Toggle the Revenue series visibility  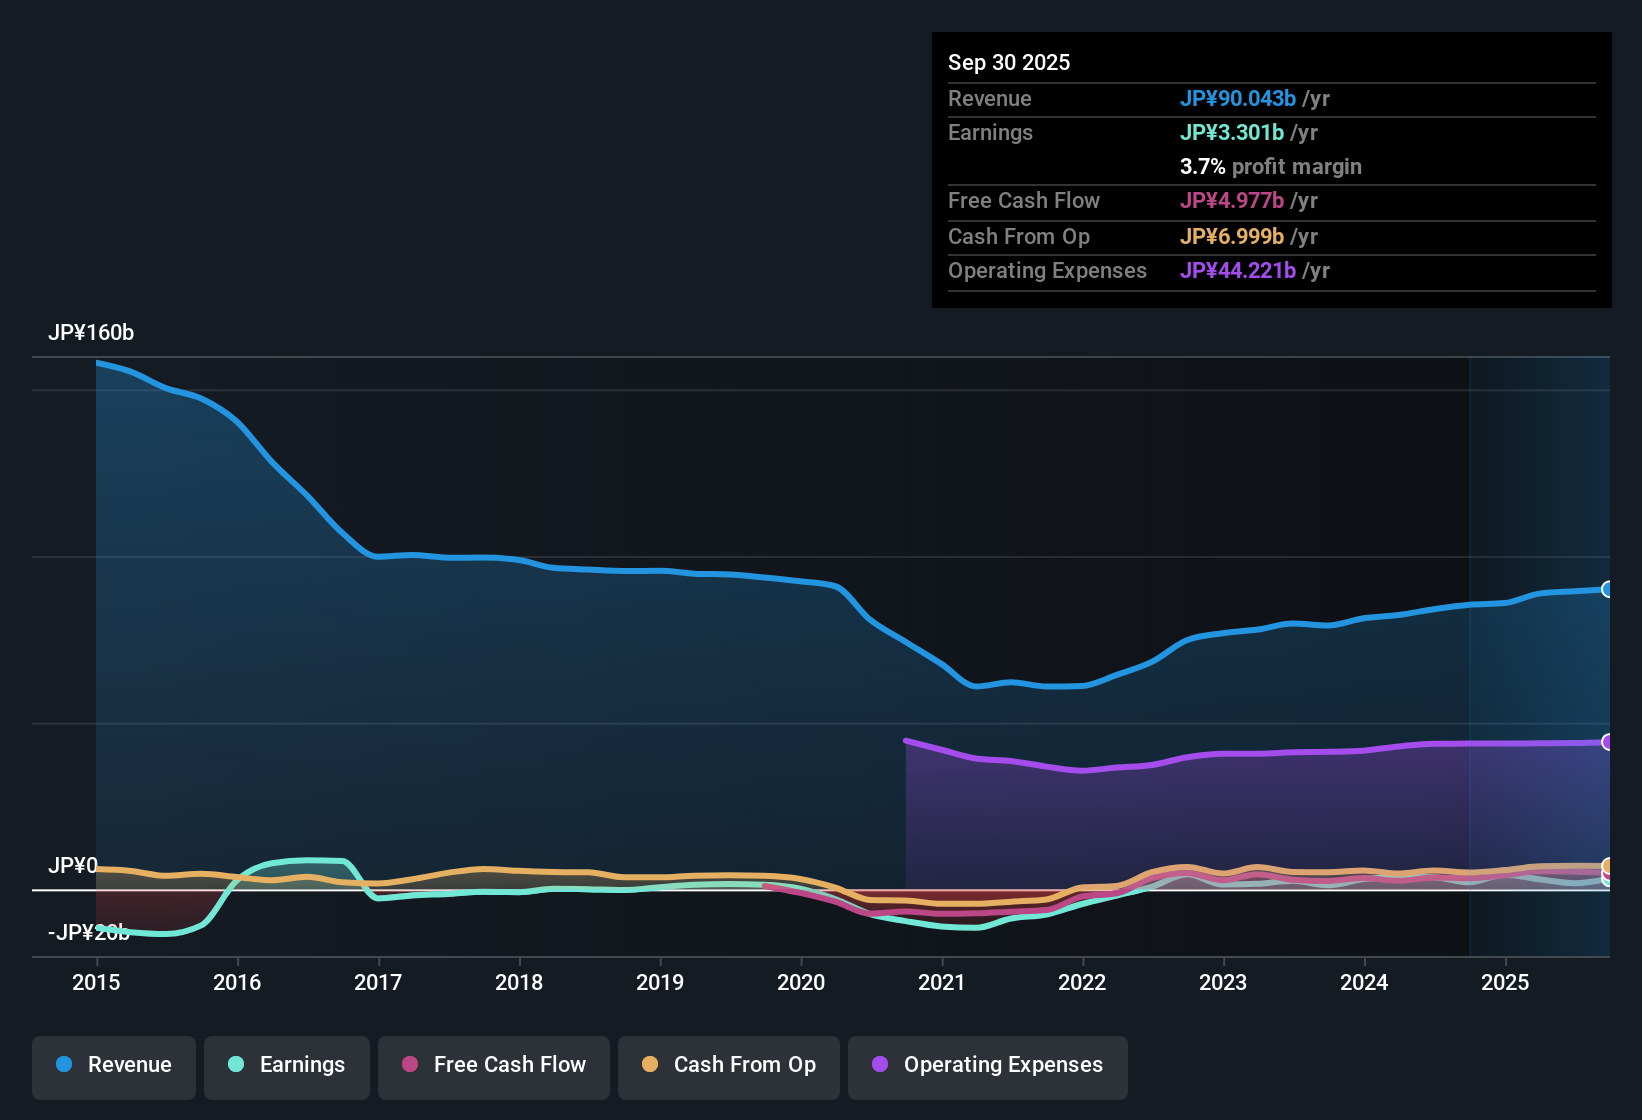pos(113,1065)
